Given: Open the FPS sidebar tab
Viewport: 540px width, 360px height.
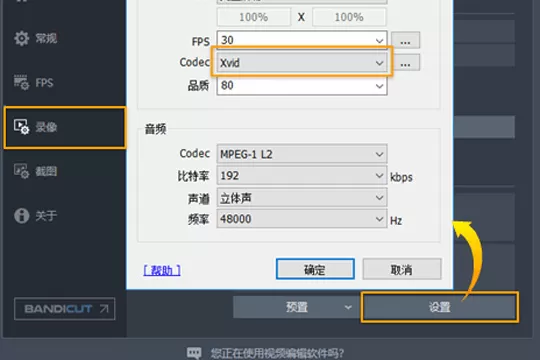Looking at the screenshot, I should 65,83.
